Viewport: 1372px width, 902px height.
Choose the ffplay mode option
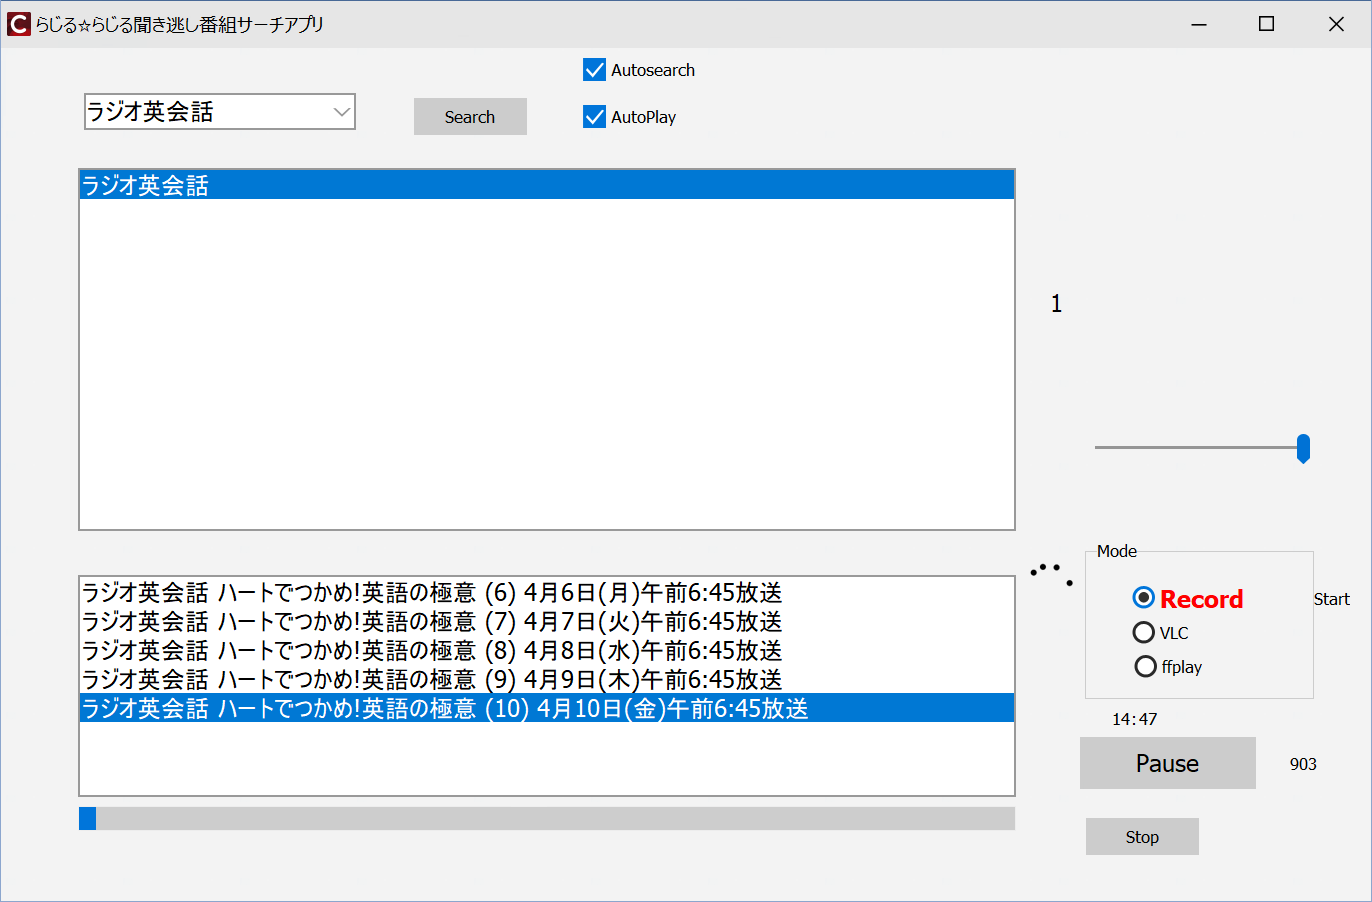(1145, 666)
